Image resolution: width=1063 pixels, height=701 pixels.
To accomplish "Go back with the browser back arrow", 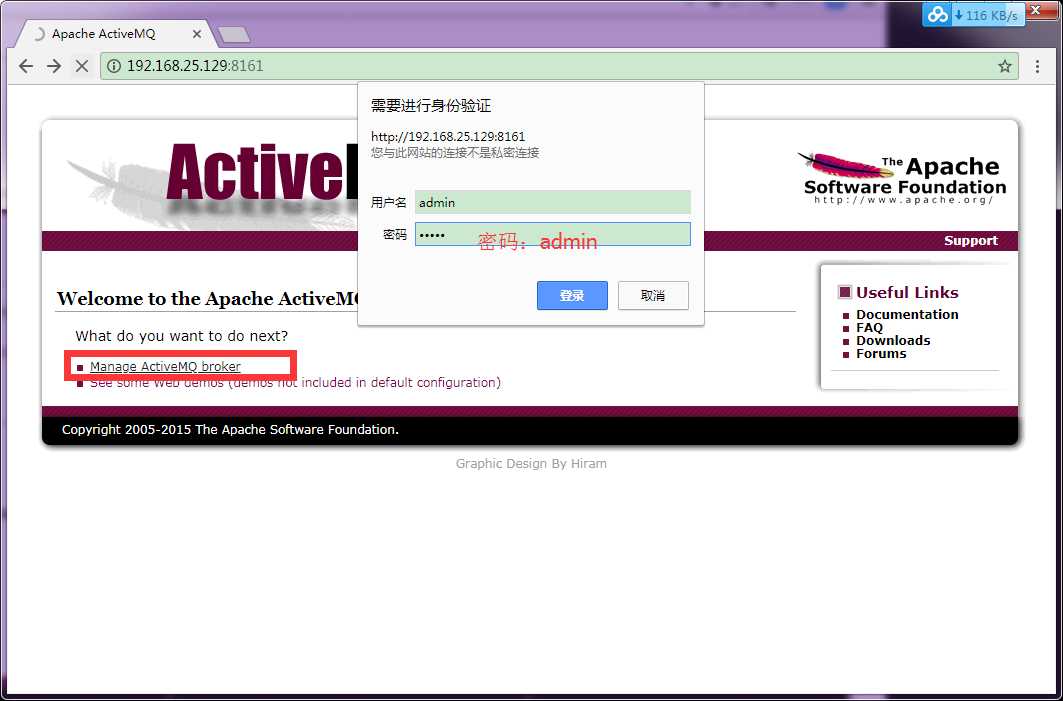I will point(26,66).
